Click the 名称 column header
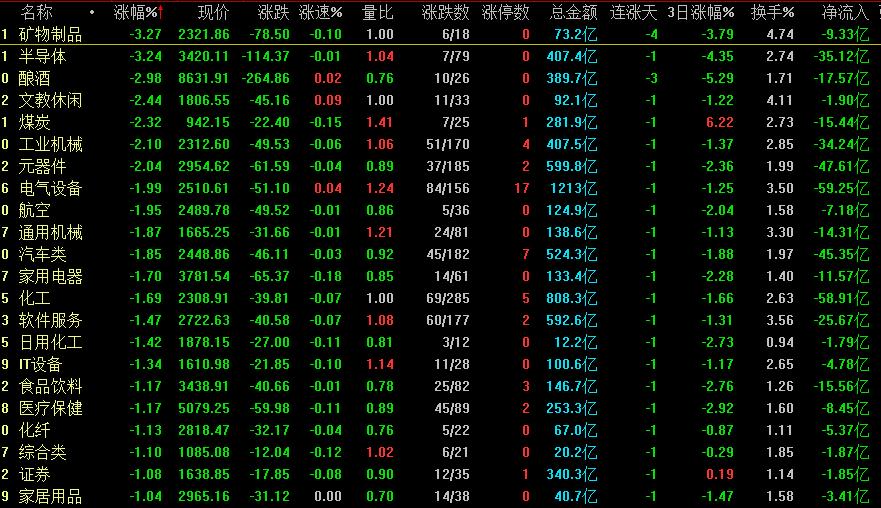This screenshot has height=508, width=881. (36, 12)
